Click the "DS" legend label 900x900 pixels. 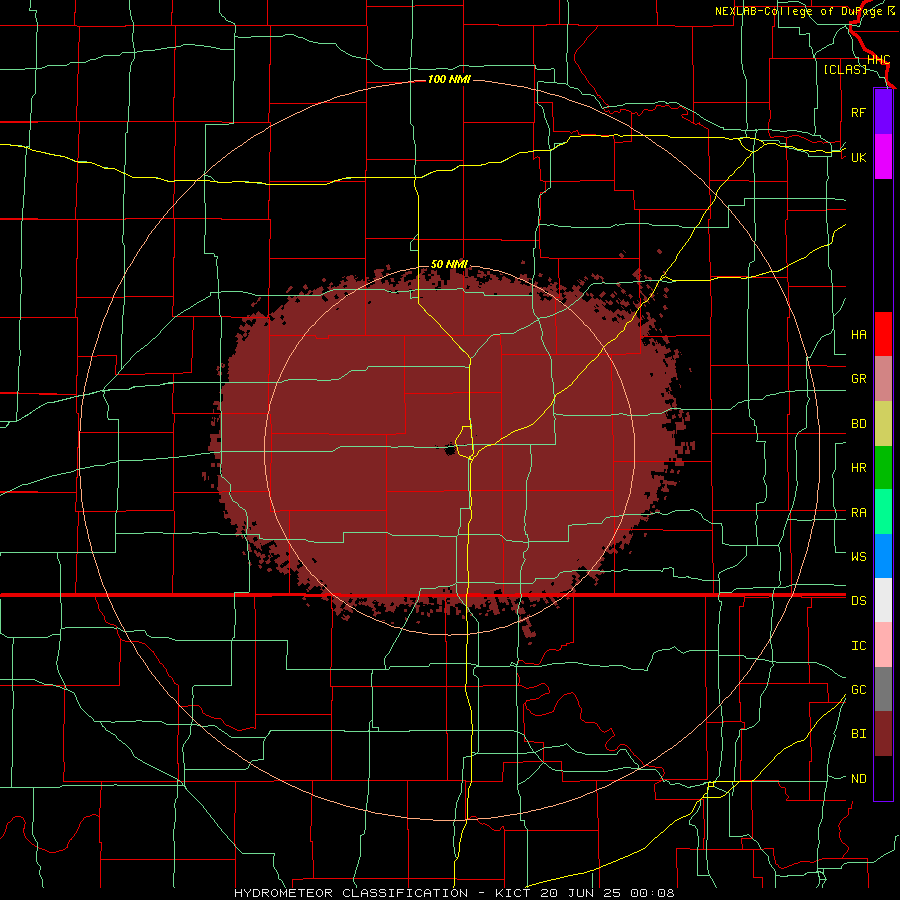point(858,600)
